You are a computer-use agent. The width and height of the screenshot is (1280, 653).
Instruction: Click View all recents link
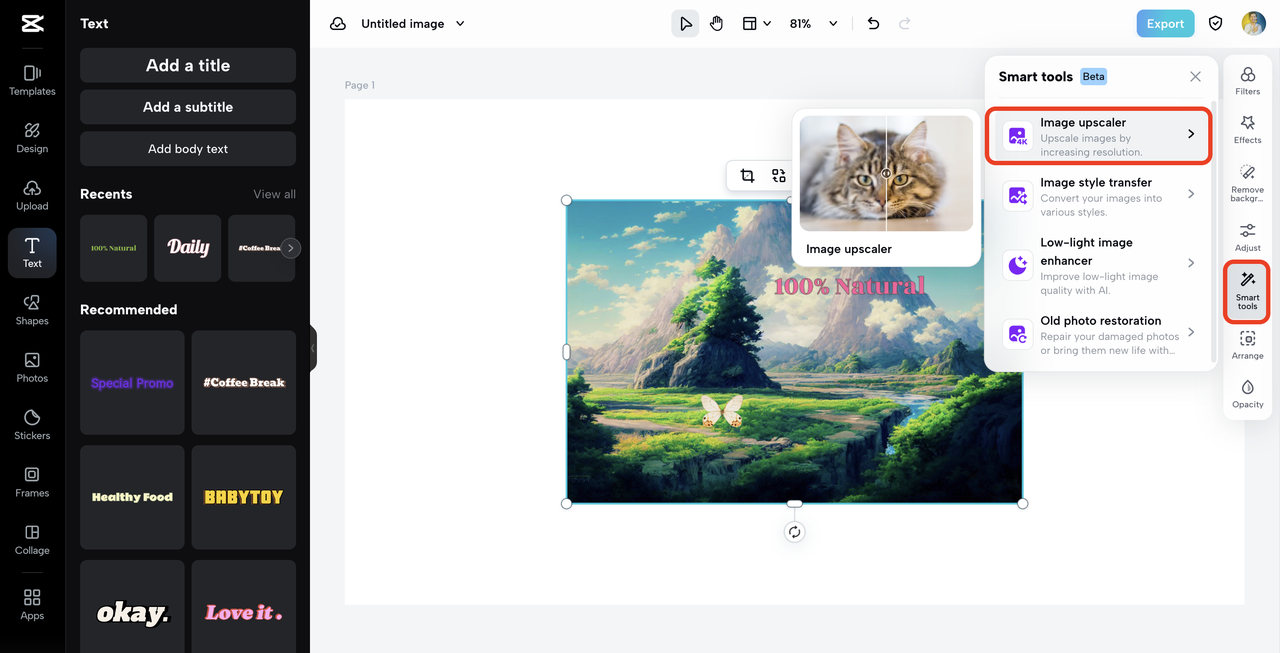coord(274,194)
